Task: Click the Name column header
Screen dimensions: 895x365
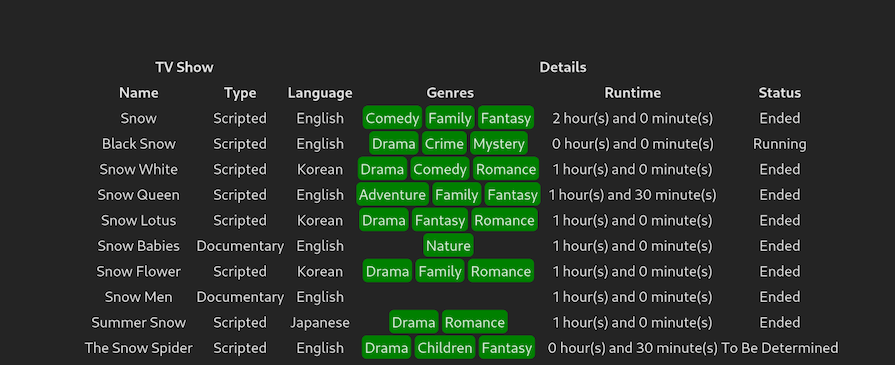Action: (x=139, y=93)
